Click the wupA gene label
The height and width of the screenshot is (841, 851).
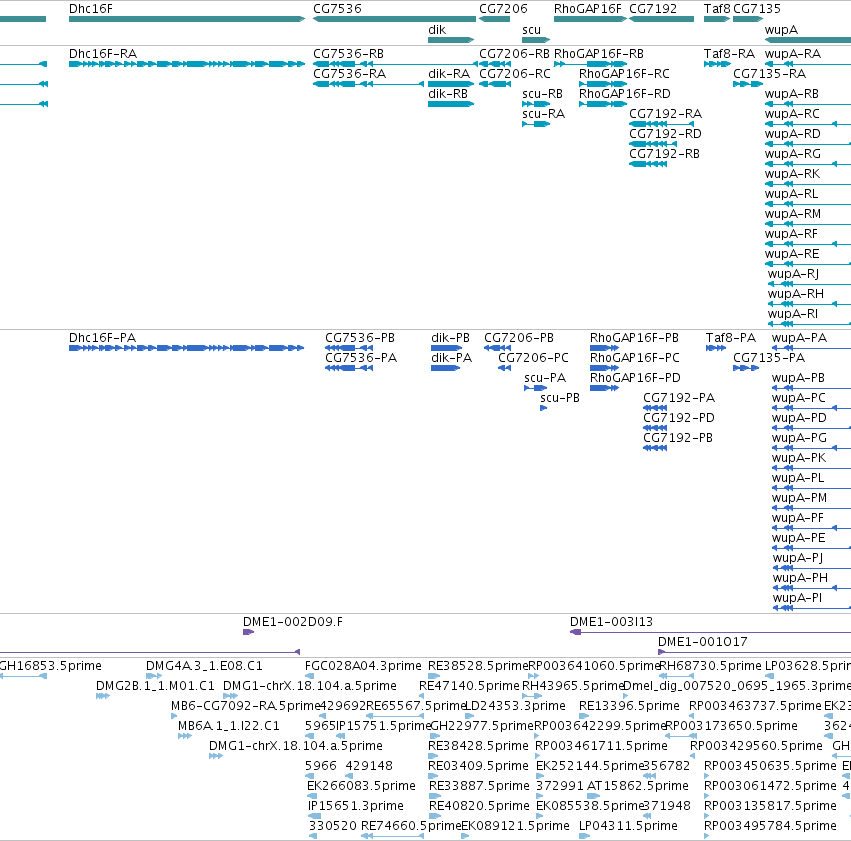[781, 30]
